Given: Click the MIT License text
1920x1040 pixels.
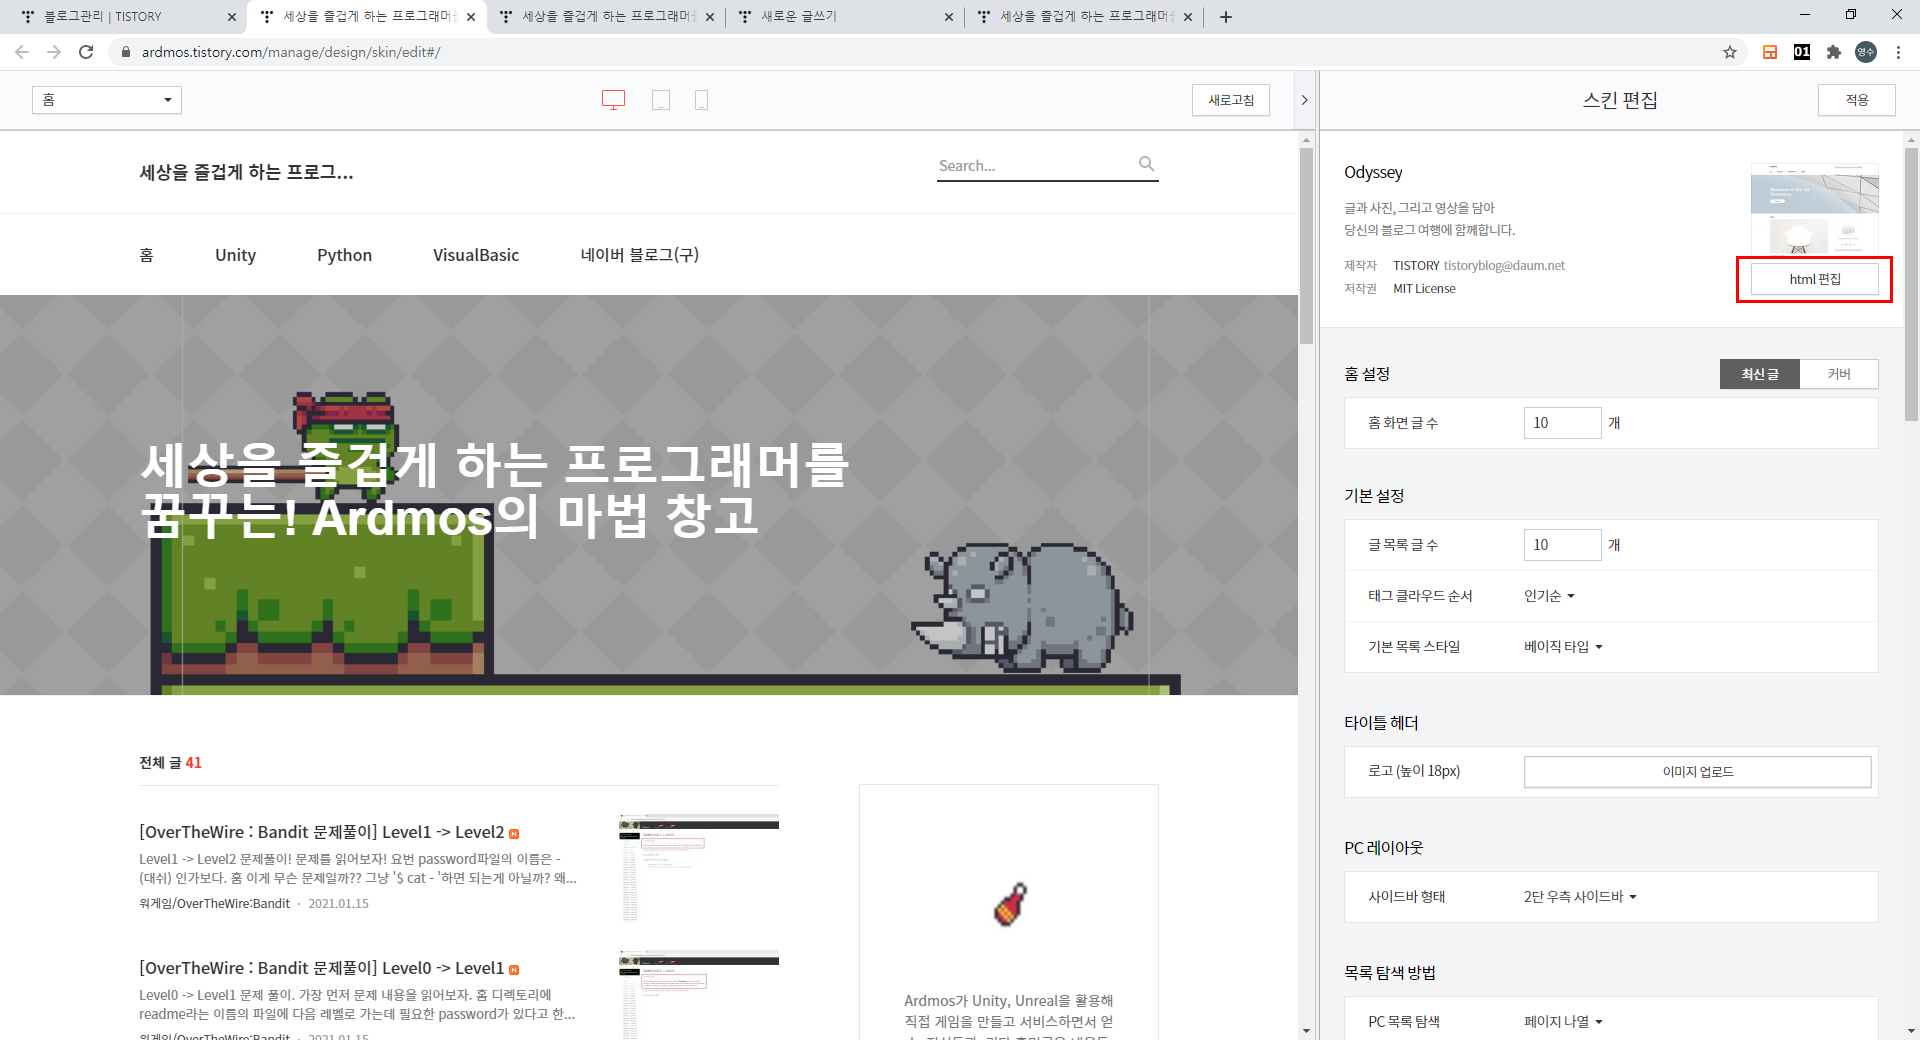Looking at the screenshot, I should coord(1424,289).
